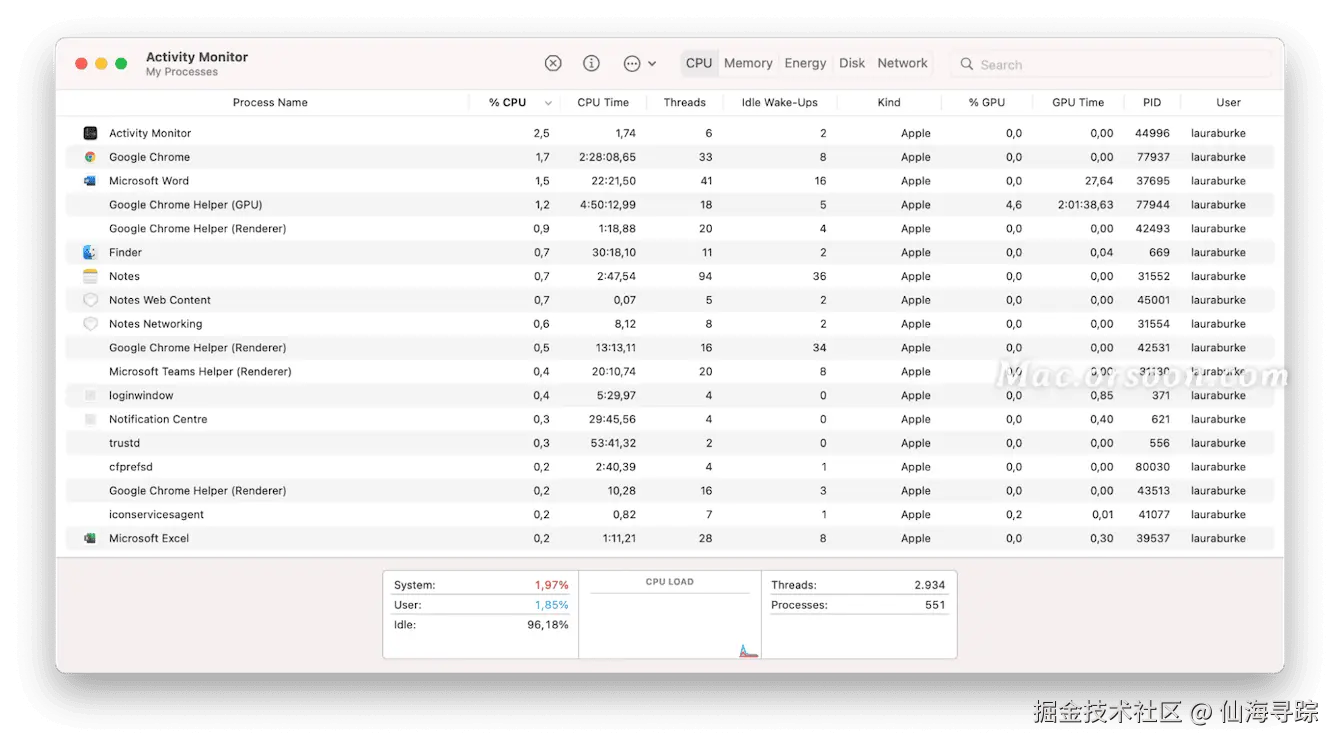This screenshot has height=747, width=1340.
Task: Click the Processes total 551
Action: 935,605
